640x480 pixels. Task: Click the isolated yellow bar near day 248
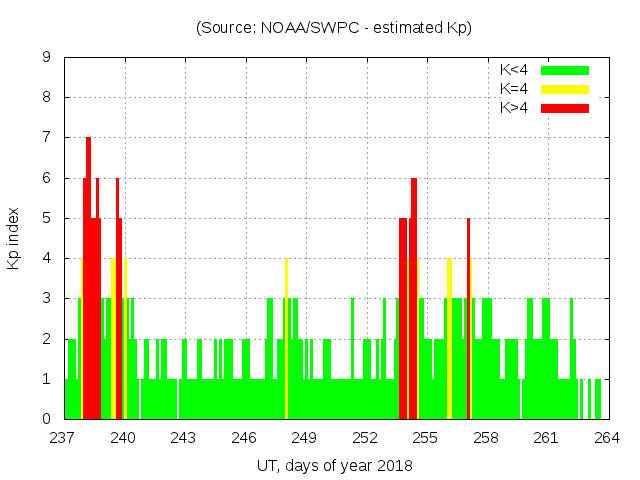click(286, 340)
